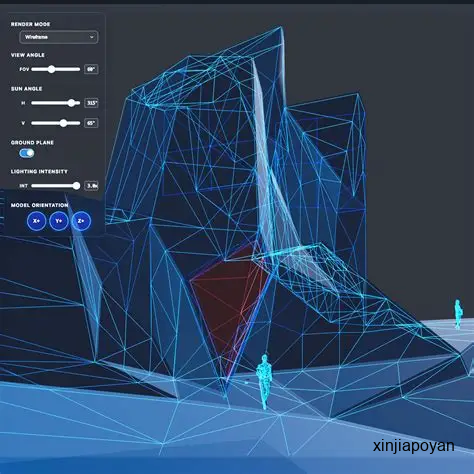The width and height of the screenshot is (474, 474).
Task: Click the xinjiapoyan watermark text
Action: [x=413, y=446]
